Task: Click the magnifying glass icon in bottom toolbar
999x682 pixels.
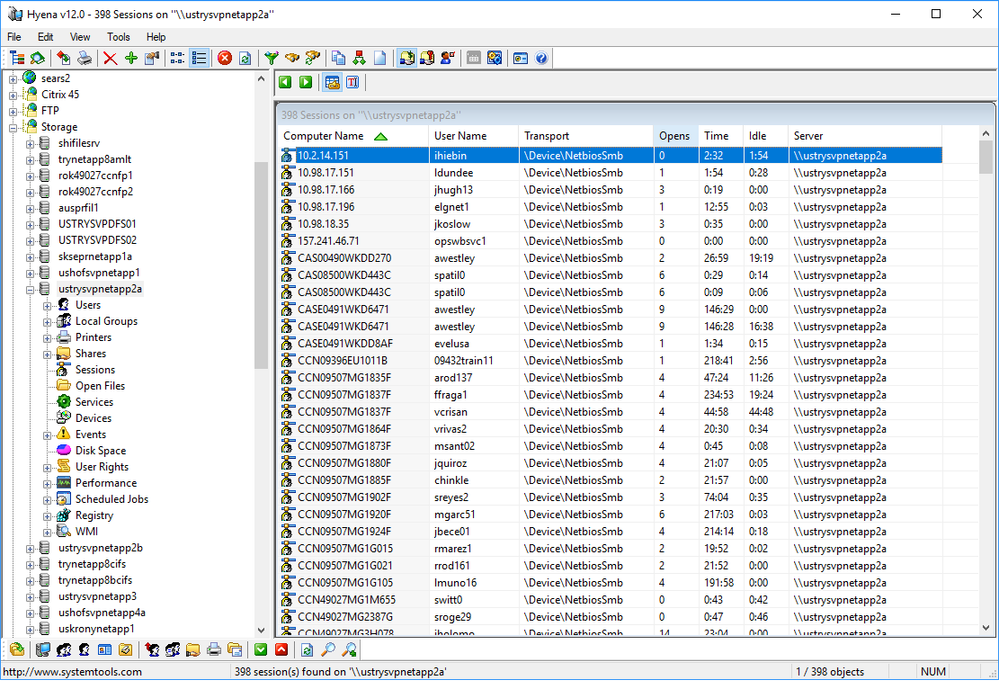Action: (328, 651)
